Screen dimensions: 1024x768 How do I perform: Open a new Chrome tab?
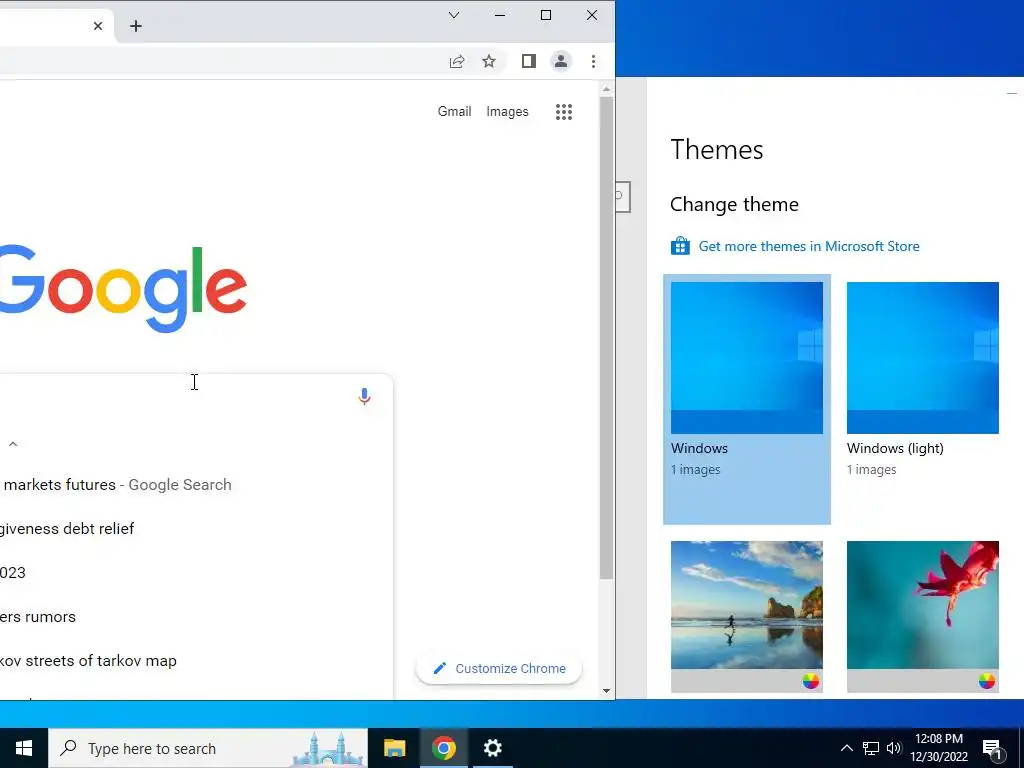coord(136,26)
